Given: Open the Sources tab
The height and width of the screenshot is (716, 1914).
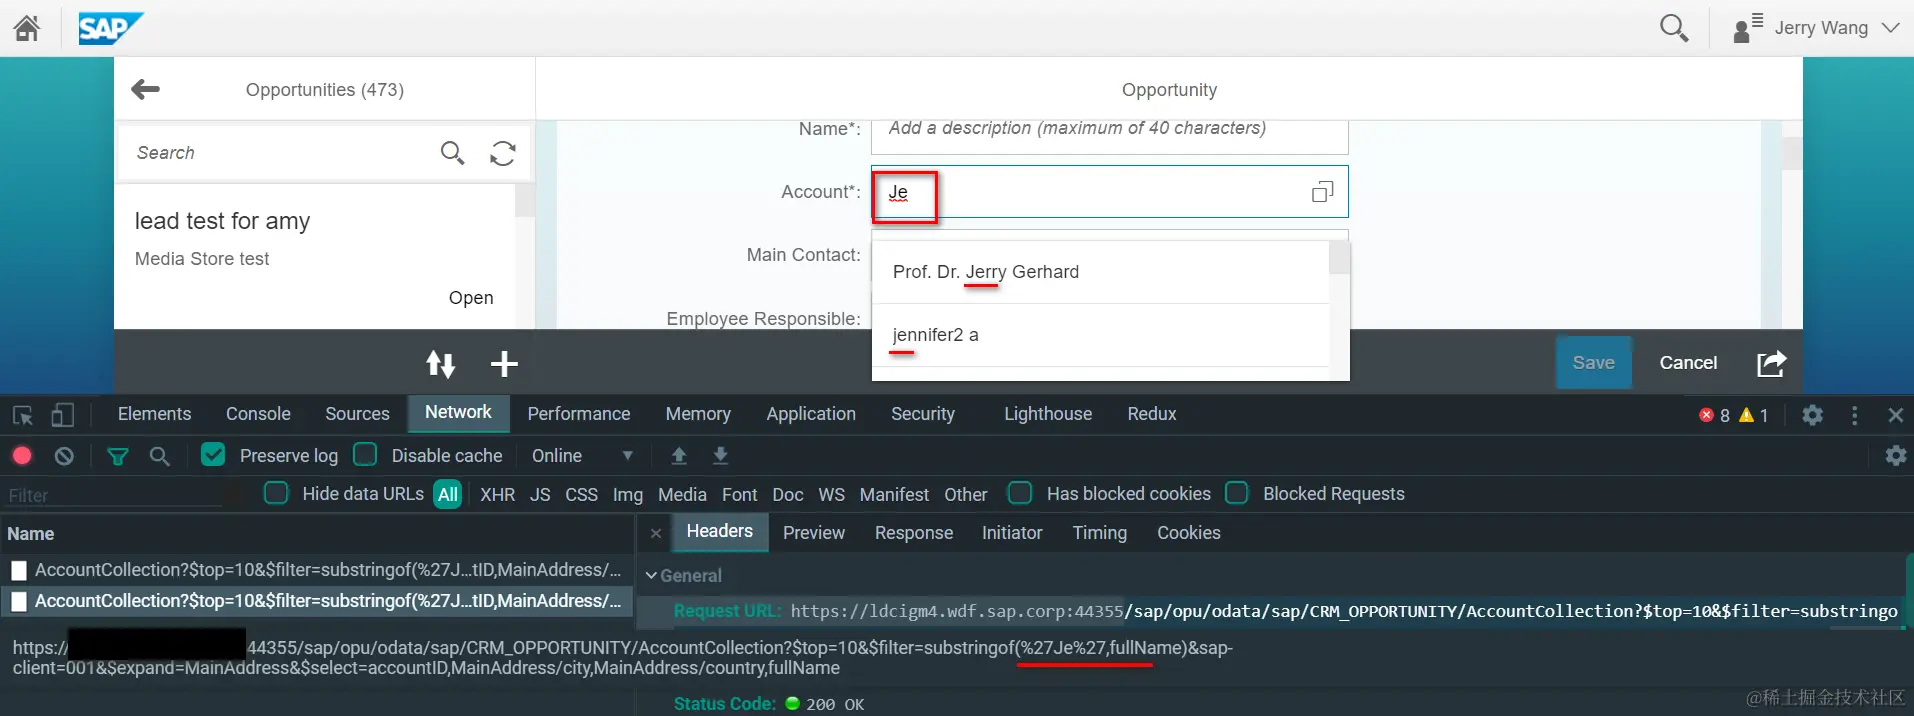Looking at the screenshot, I should pos(357,414).
